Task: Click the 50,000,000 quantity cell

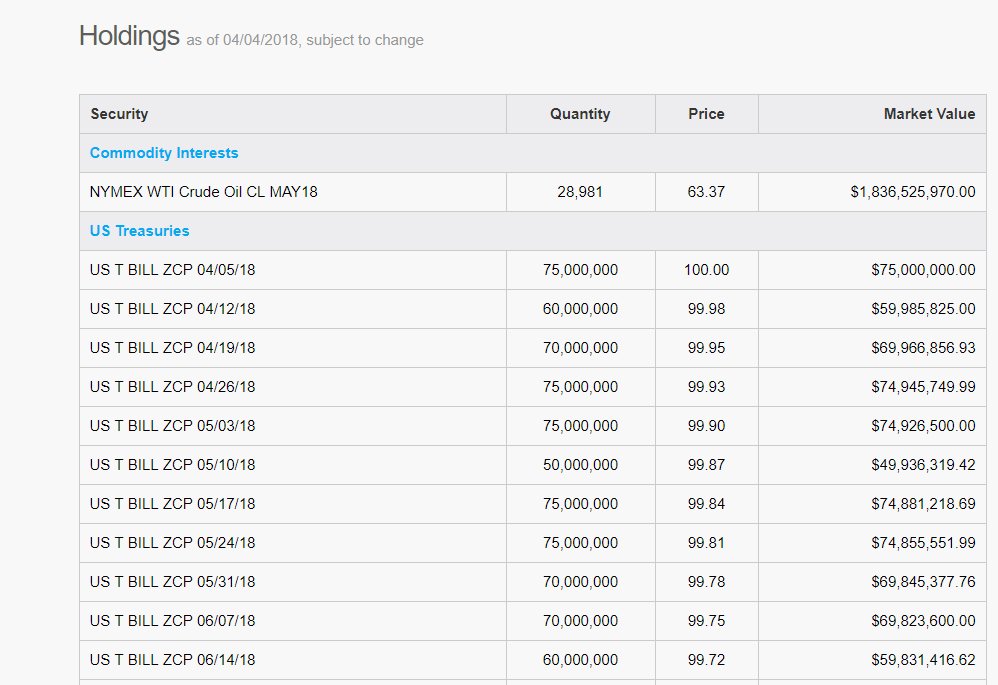Action: pos(580,465)
